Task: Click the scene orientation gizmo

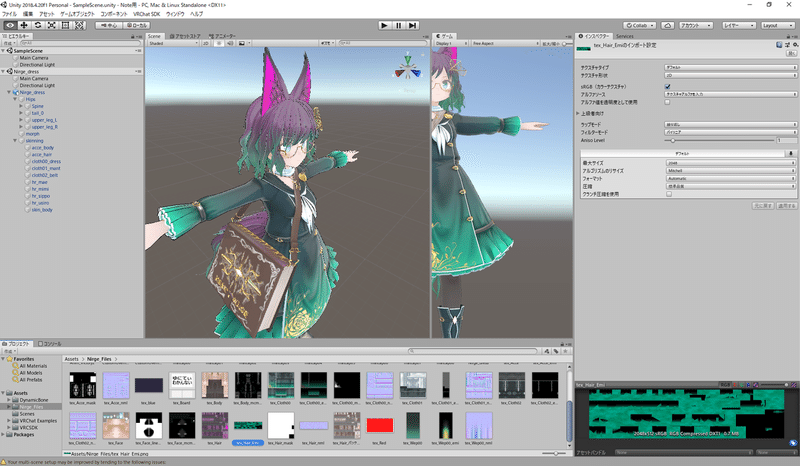Action: [x=407, y=68]
